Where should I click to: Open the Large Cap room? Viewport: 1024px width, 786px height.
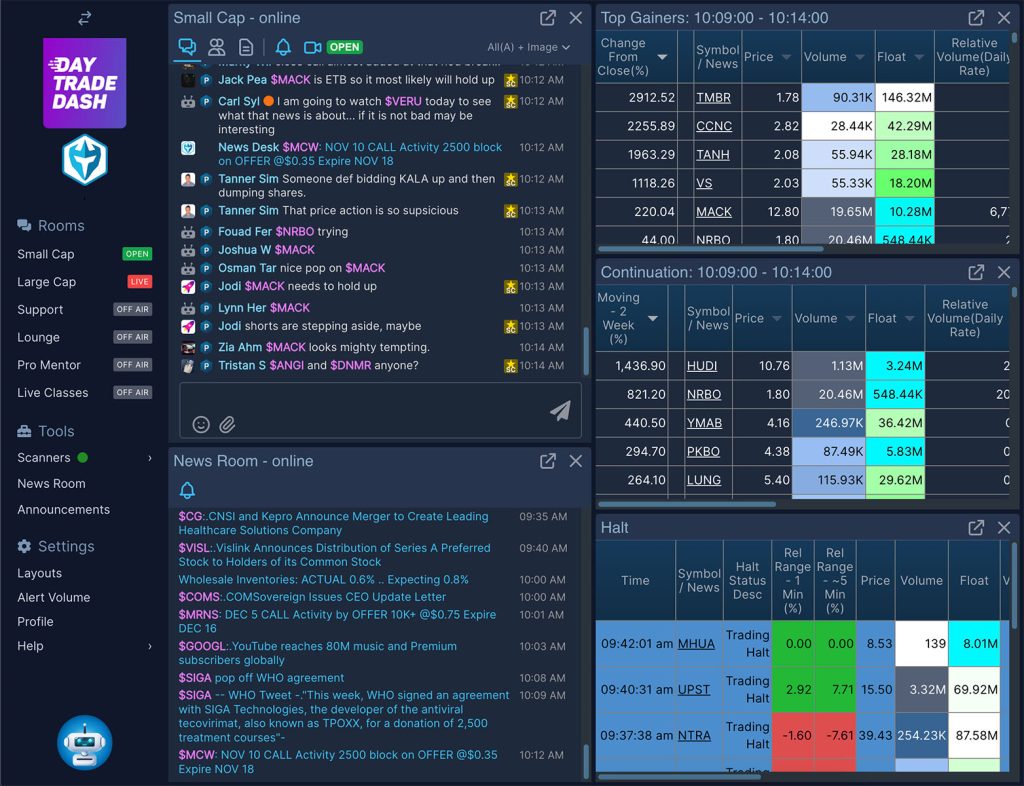pyautogui.click(x=46, y=282)
